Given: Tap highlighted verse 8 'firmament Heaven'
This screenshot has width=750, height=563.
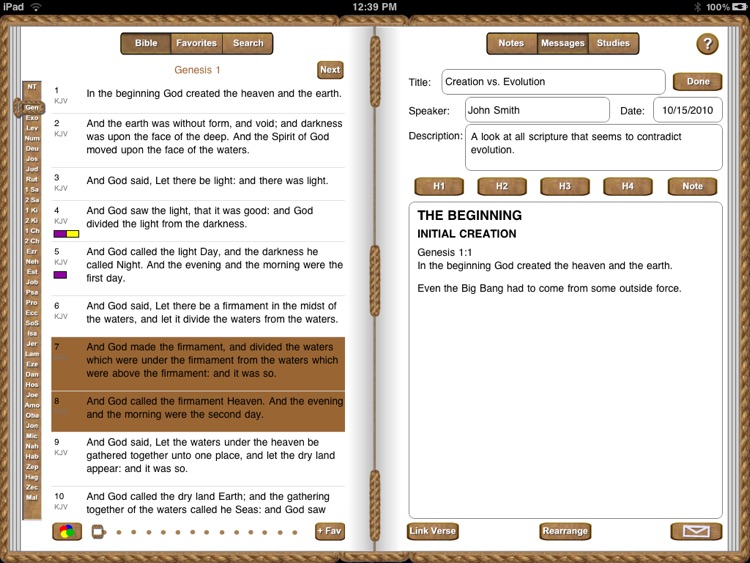Looking at the screenshot, I should 198,412.
